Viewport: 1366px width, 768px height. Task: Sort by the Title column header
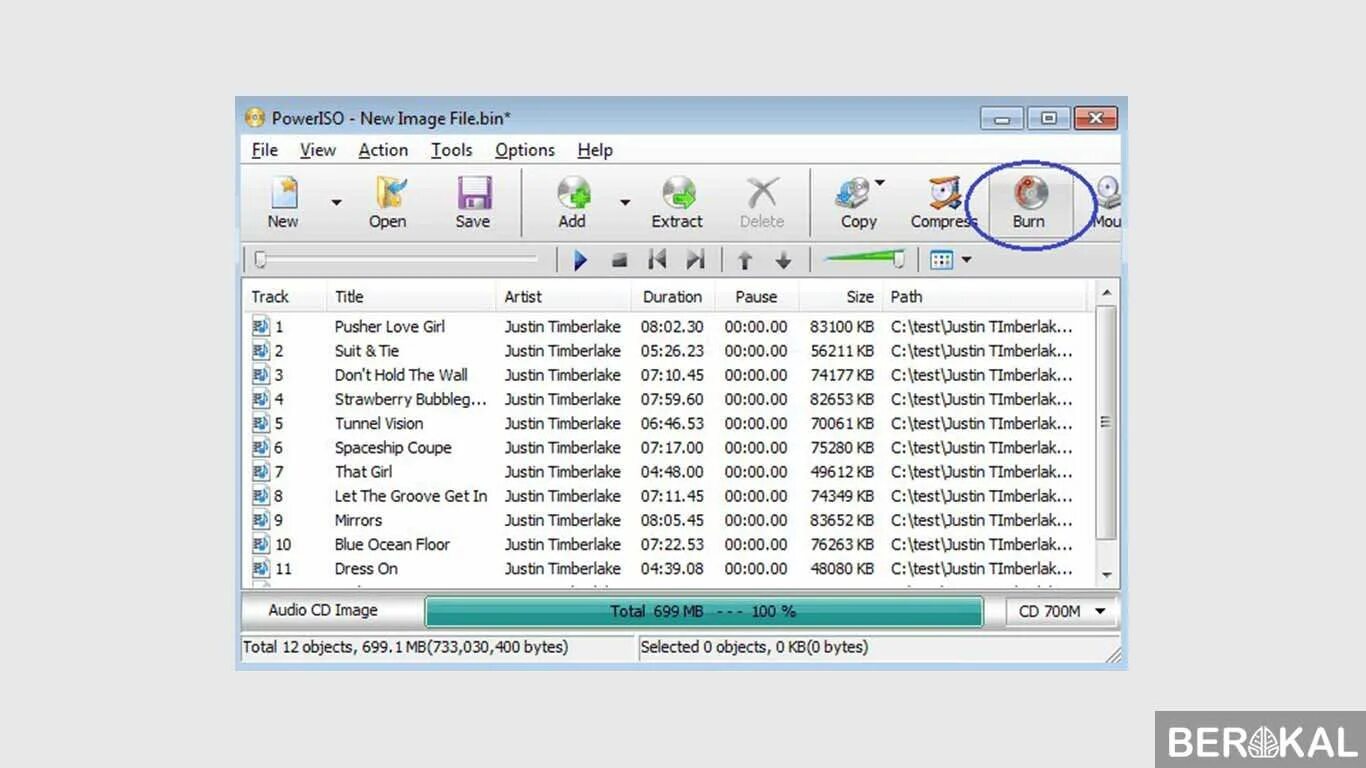[x=411, y=297]
